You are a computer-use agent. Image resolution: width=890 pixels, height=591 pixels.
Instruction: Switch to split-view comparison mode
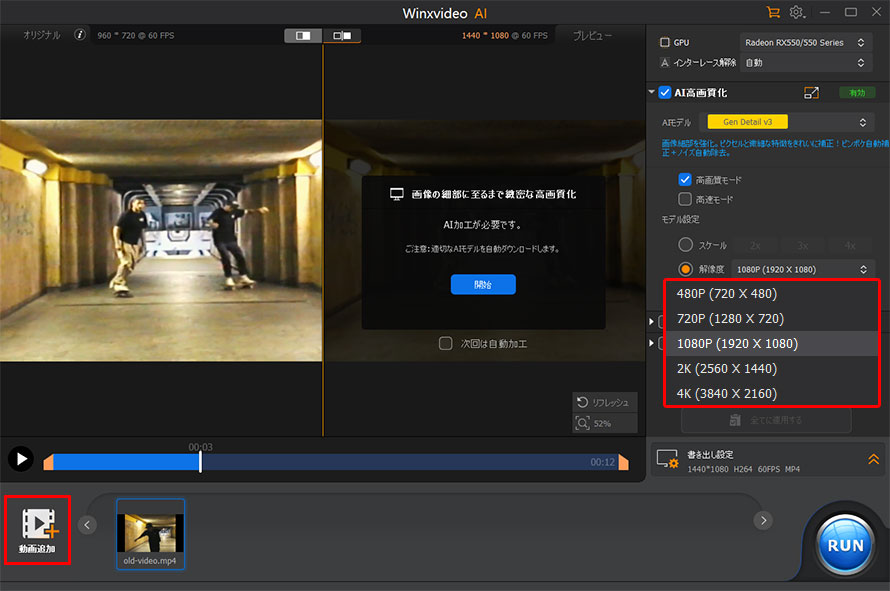(x=303, y=36)
